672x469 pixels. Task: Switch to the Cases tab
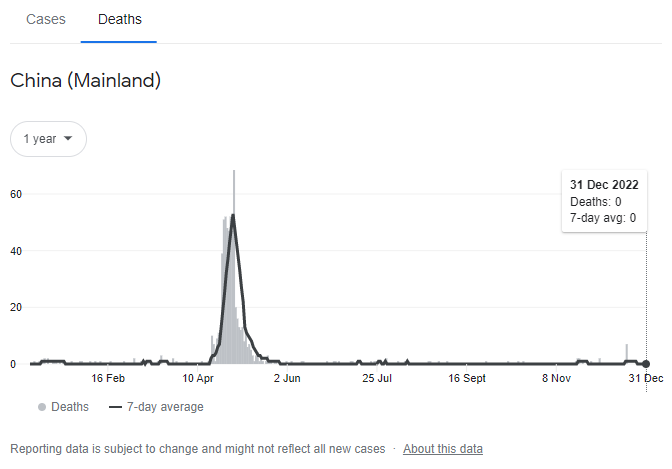(x=46, y=19)
